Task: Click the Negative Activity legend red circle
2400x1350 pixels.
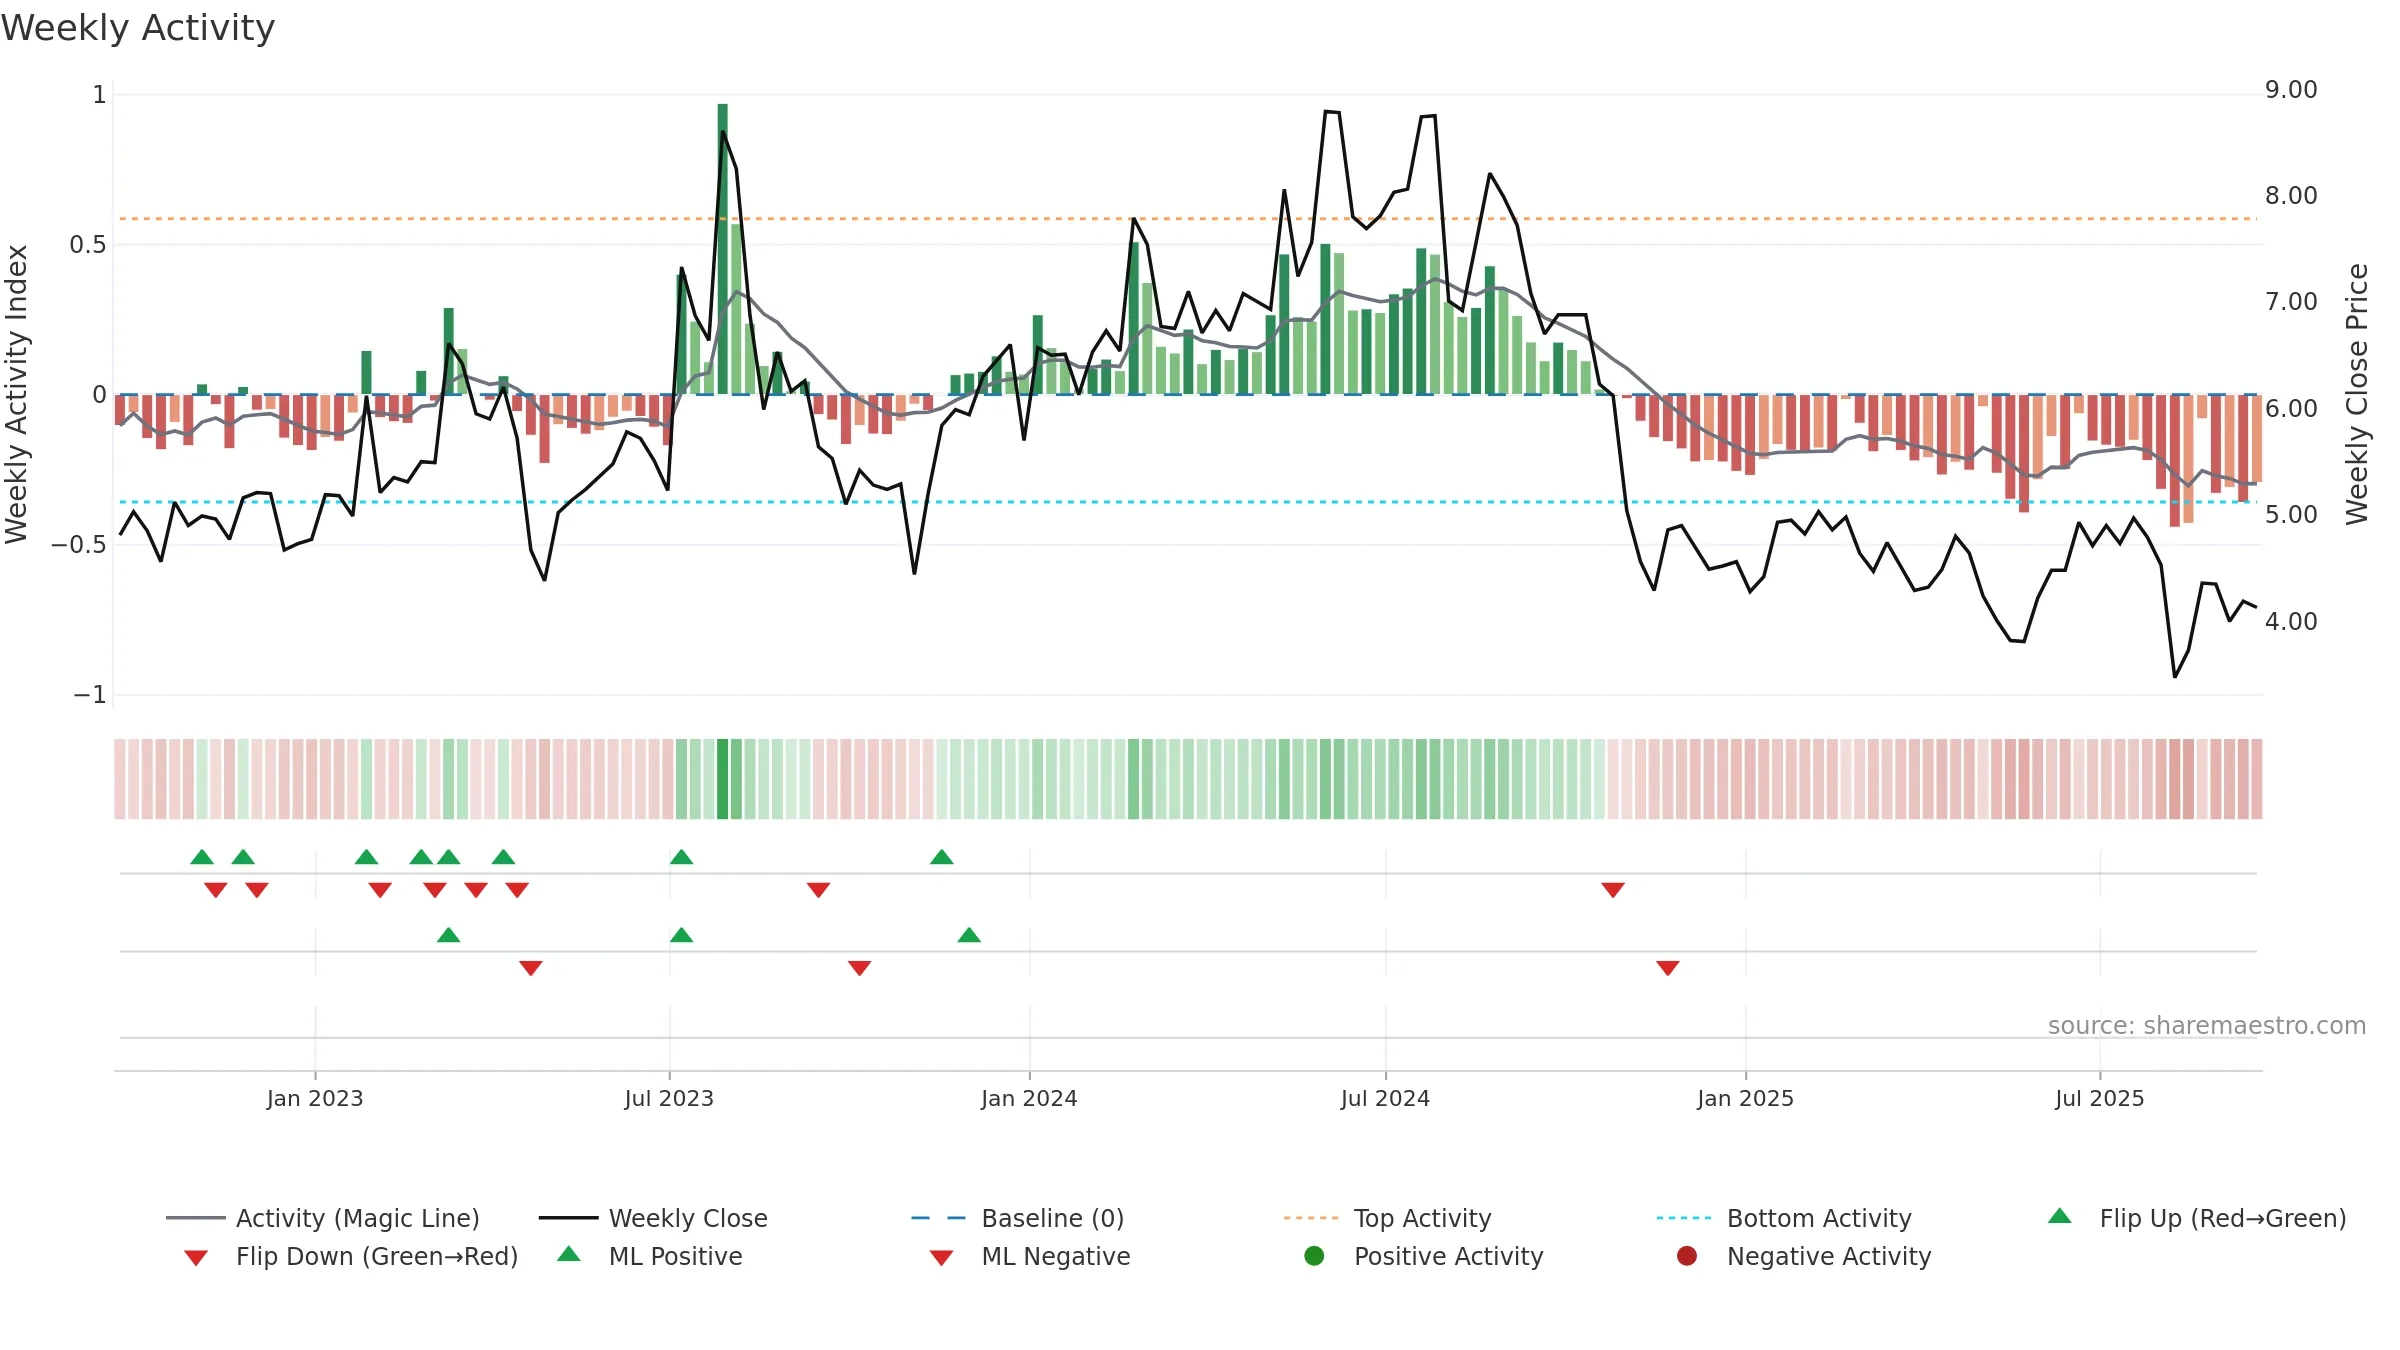Action: (1686, 1255)
